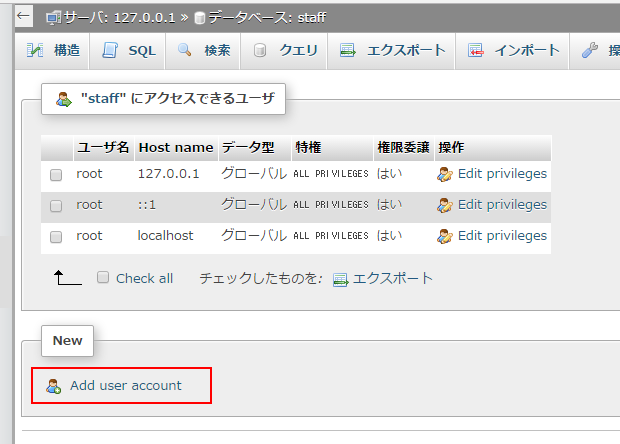Click edit privileges icon in localhost row
Viewport: 620px width, 444px height.
445,236
